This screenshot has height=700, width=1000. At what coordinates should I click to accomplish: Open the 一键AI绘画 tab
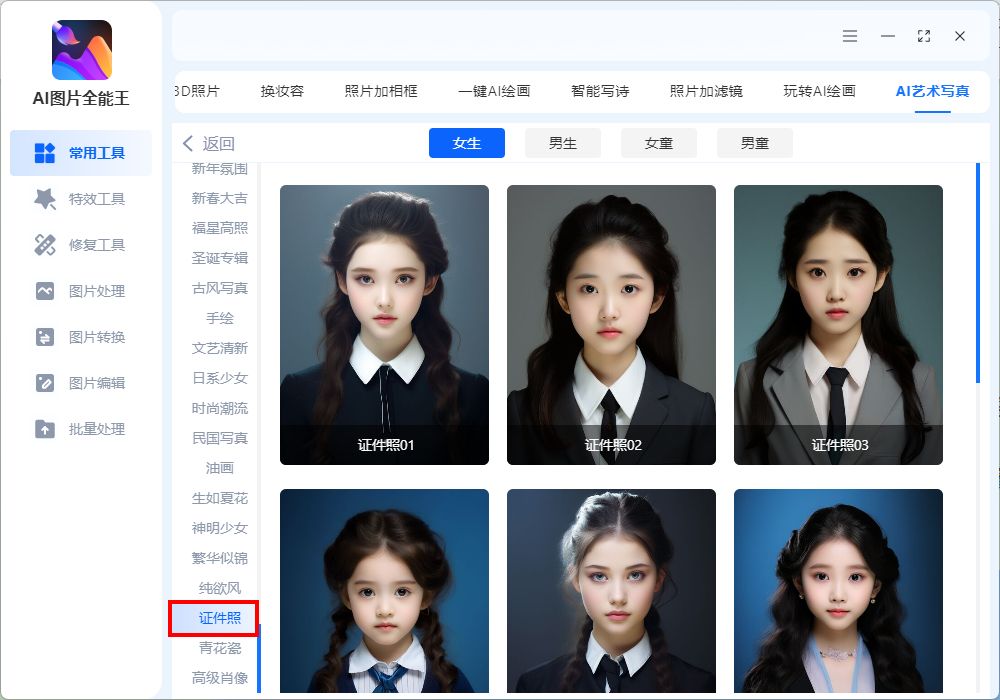coord(494,91)
